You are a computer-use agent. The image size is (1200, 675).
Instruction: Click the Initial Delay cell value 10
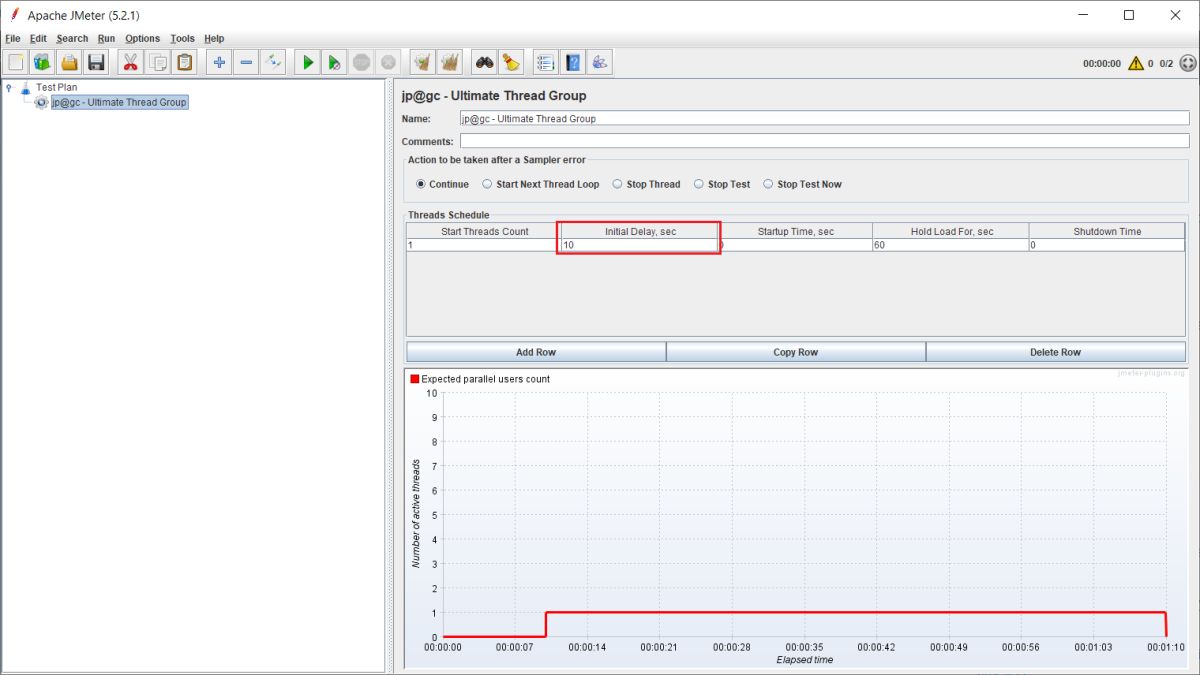tap(639, 245)
